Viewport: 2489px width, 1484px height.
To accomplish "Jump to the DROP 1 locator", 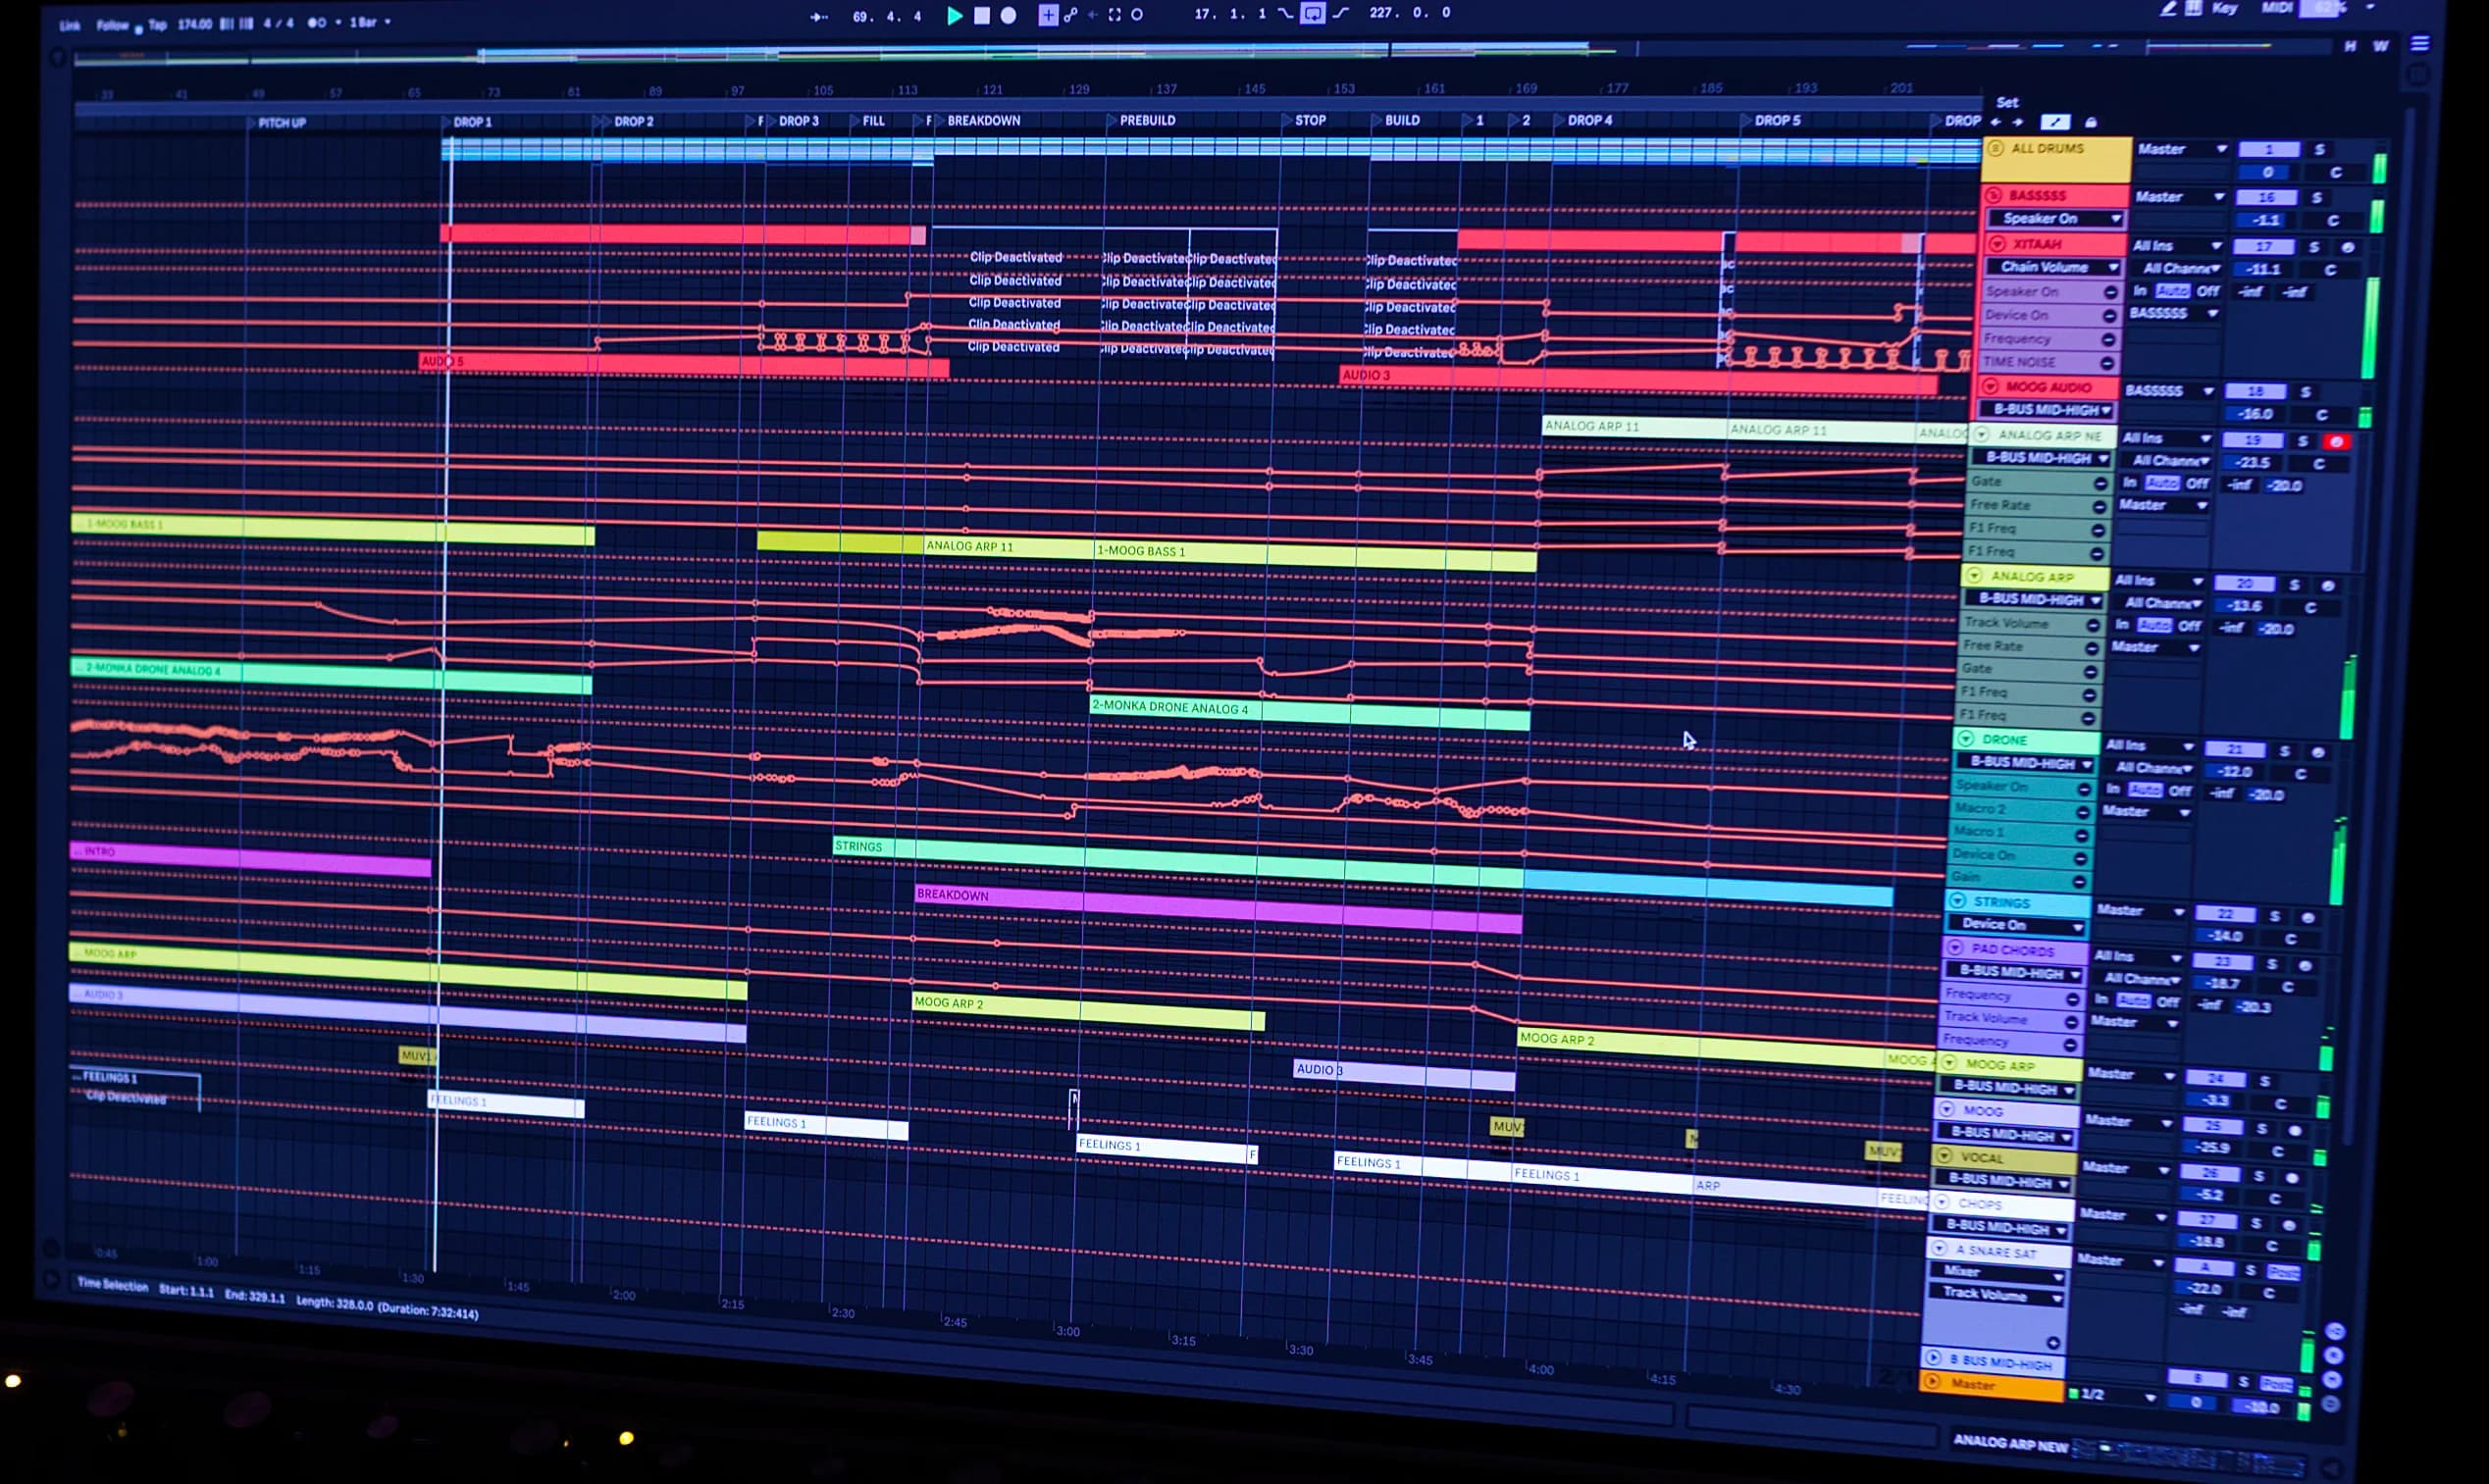I will click(x=472, y=122).
